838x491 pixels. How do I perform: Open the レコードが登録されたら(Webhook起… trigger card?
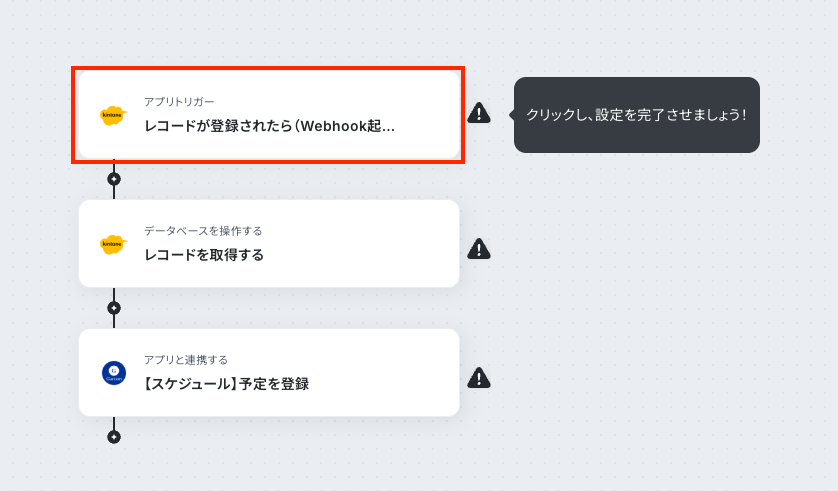(269, 115)
